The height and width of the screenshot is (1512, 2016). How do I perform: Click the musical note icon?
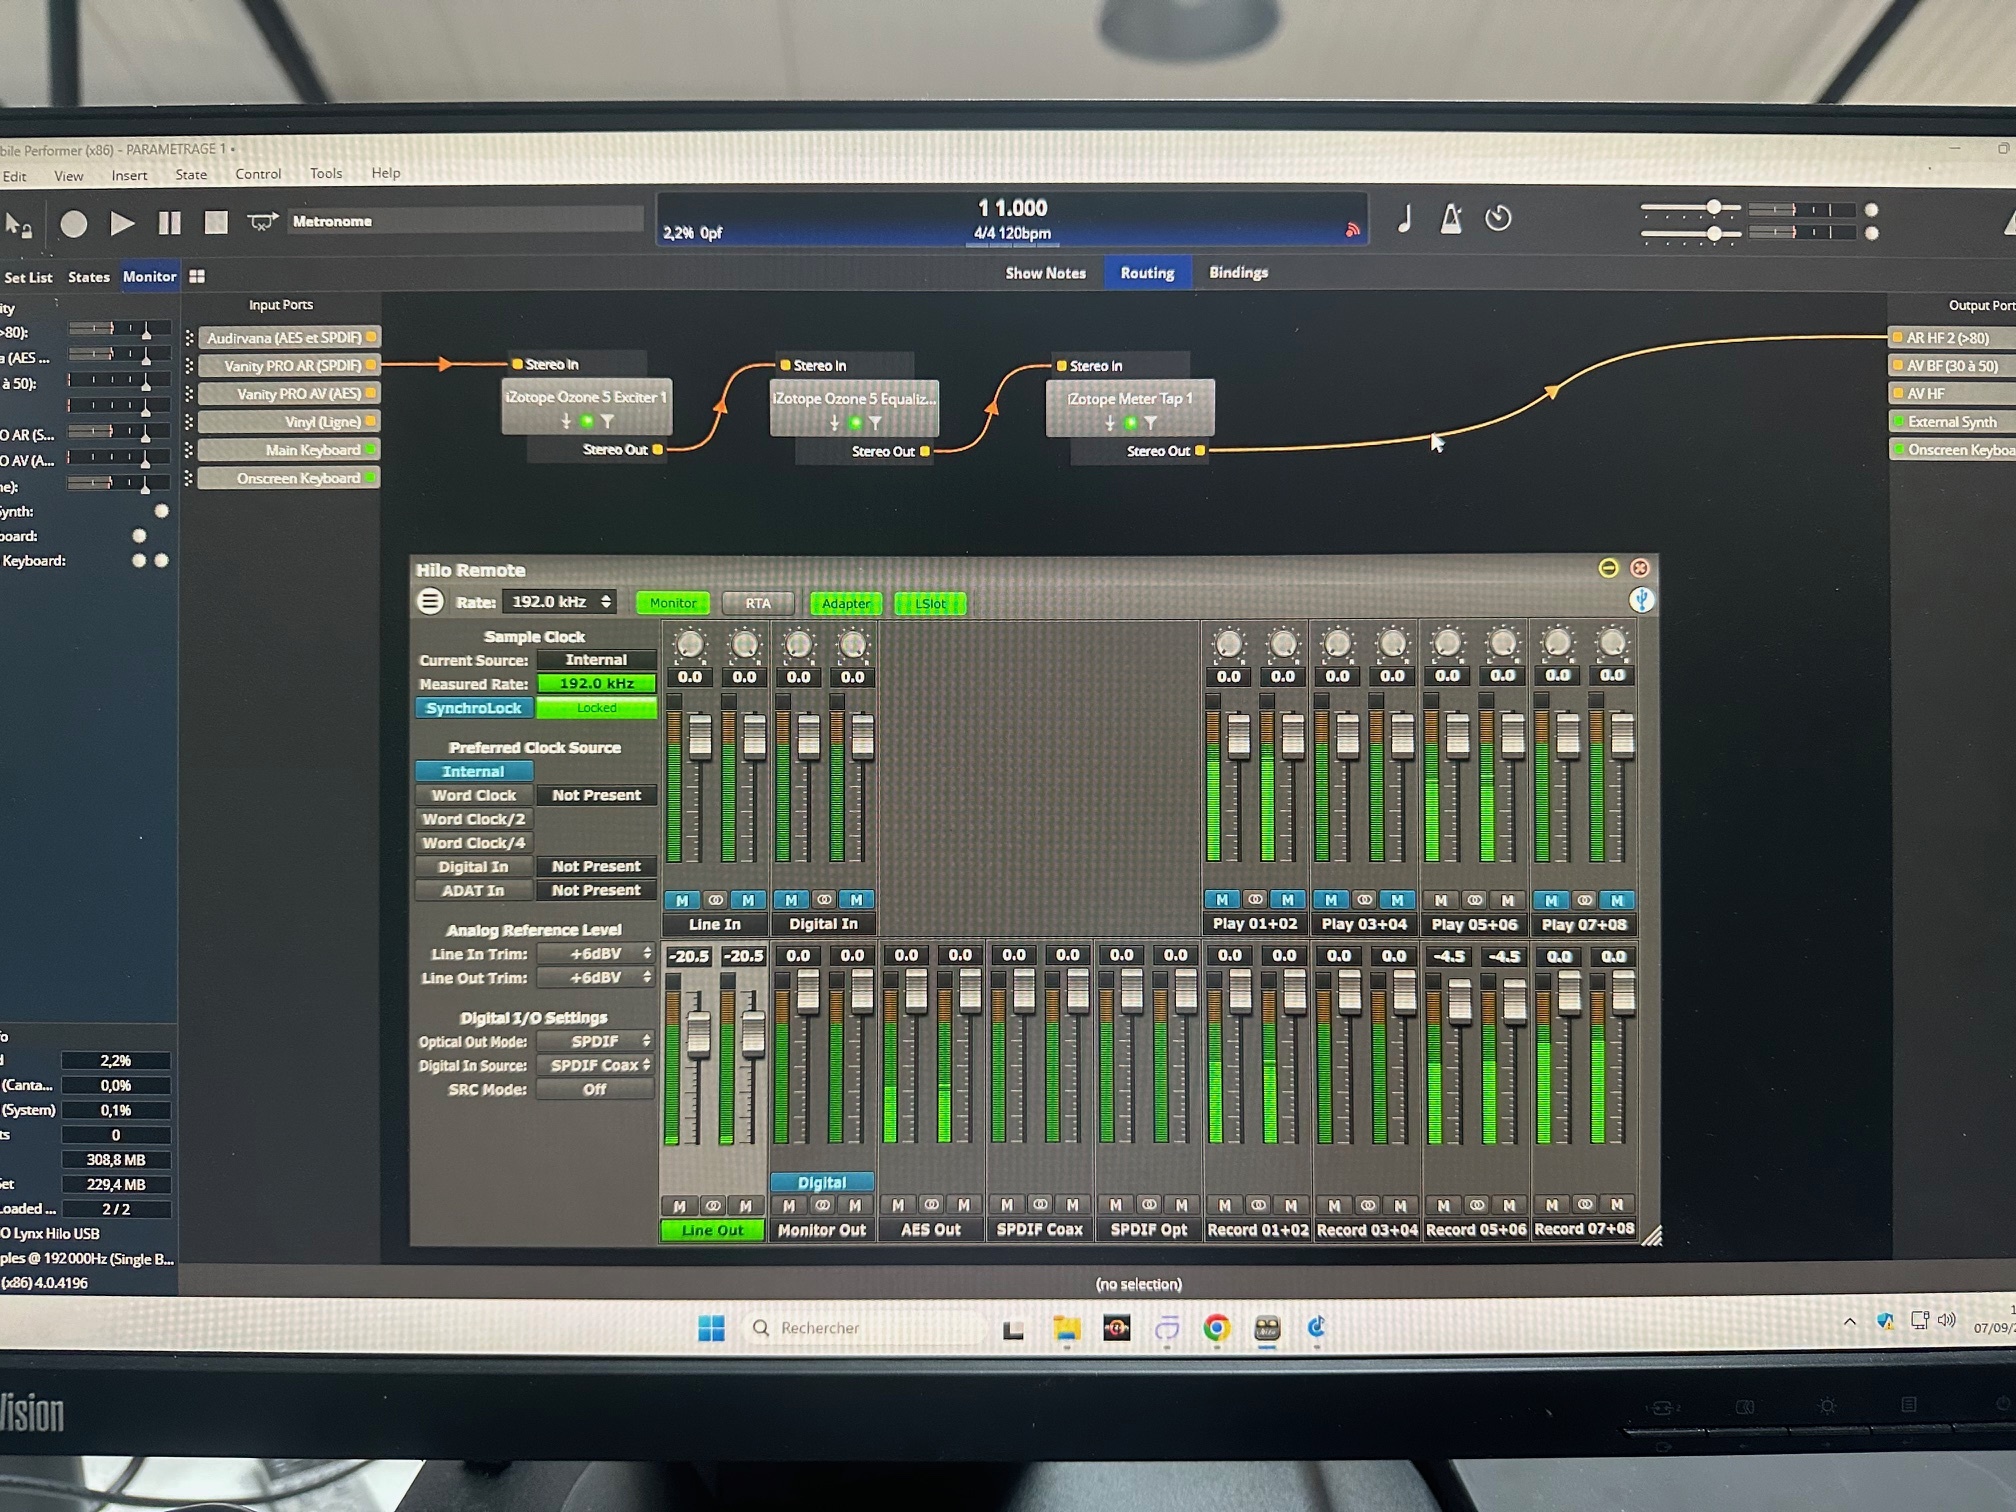[x=1405, y=218]
